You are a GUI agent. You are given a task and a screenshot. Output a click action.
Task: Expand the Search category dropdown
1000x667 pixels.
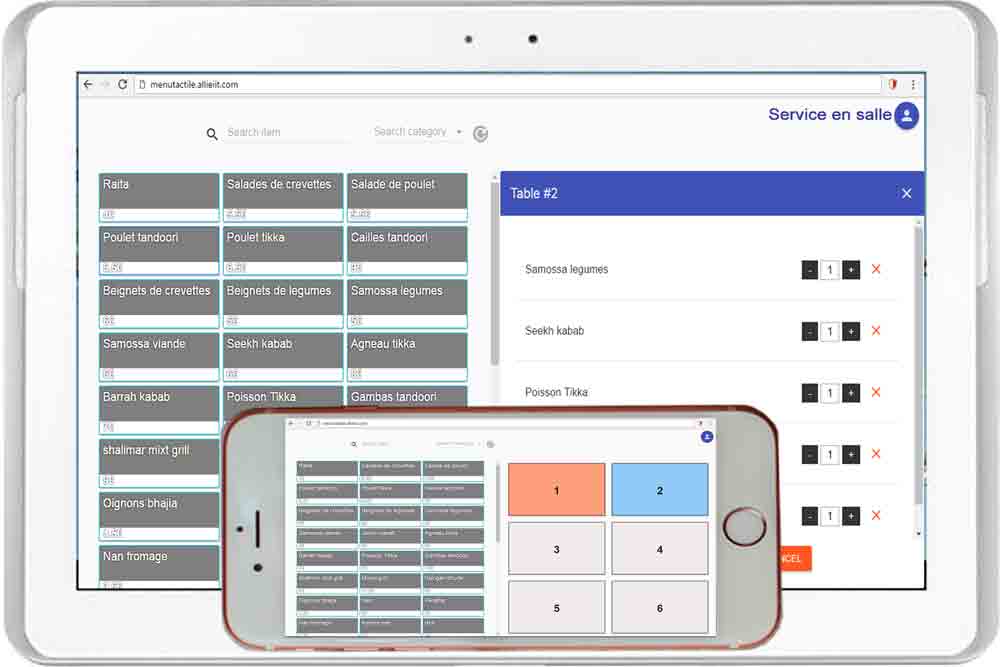(x=459, y=132)
